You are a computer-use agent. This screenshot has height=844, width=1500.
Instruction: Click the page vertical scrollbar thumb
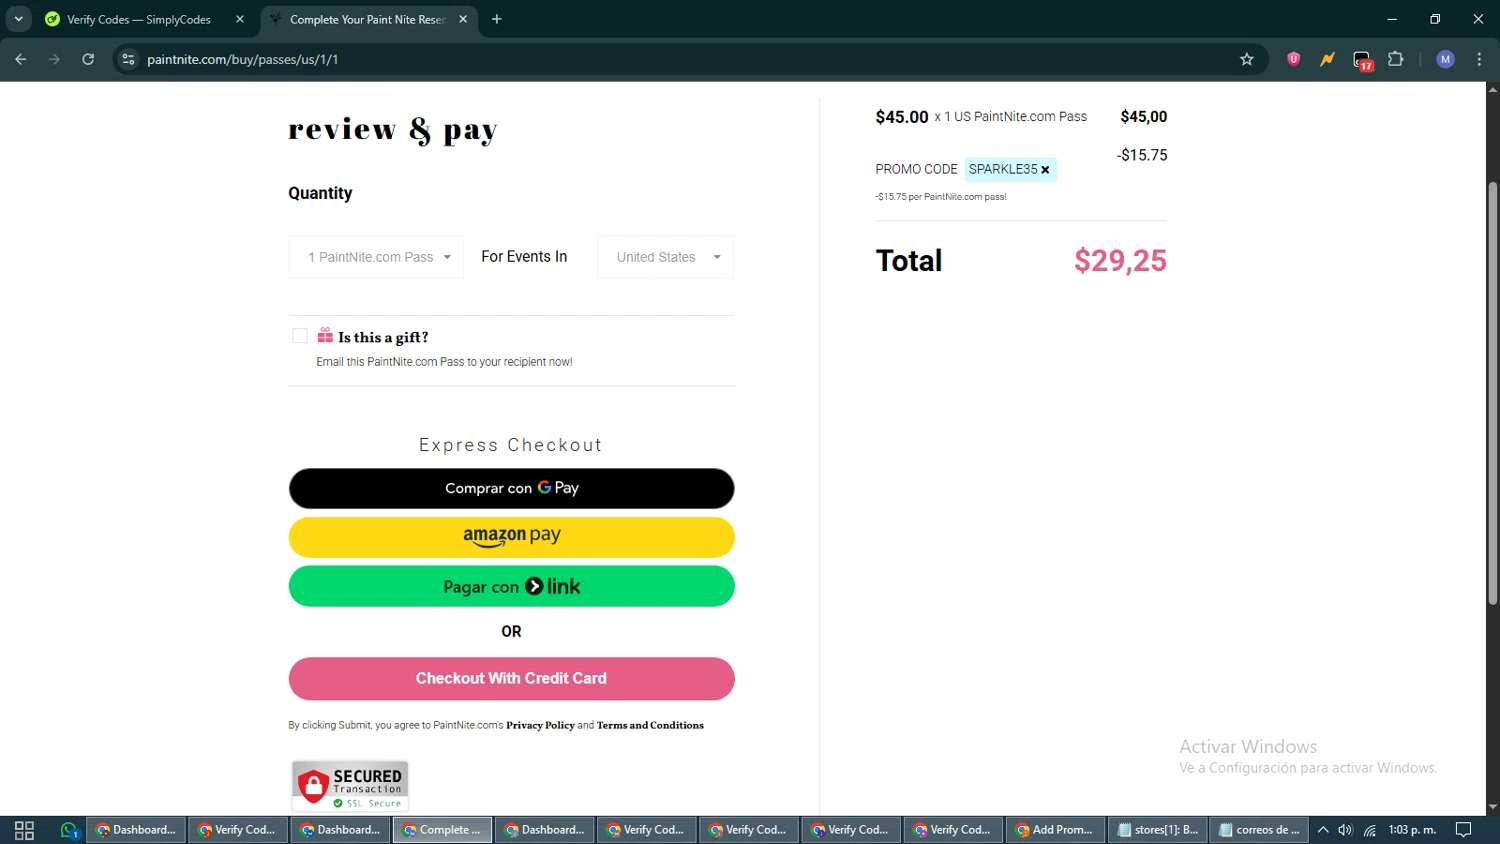click(x=1492, y=393)
